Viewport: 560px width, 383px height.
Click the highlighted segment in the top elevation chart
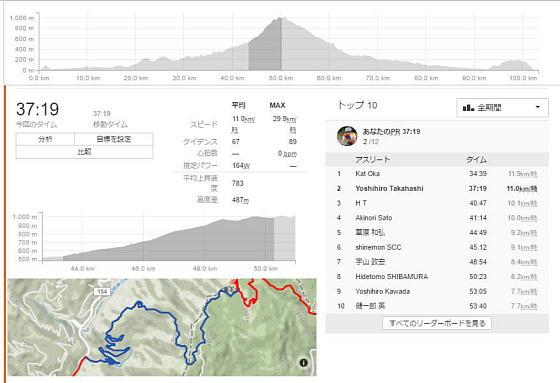tap(265, 45)
